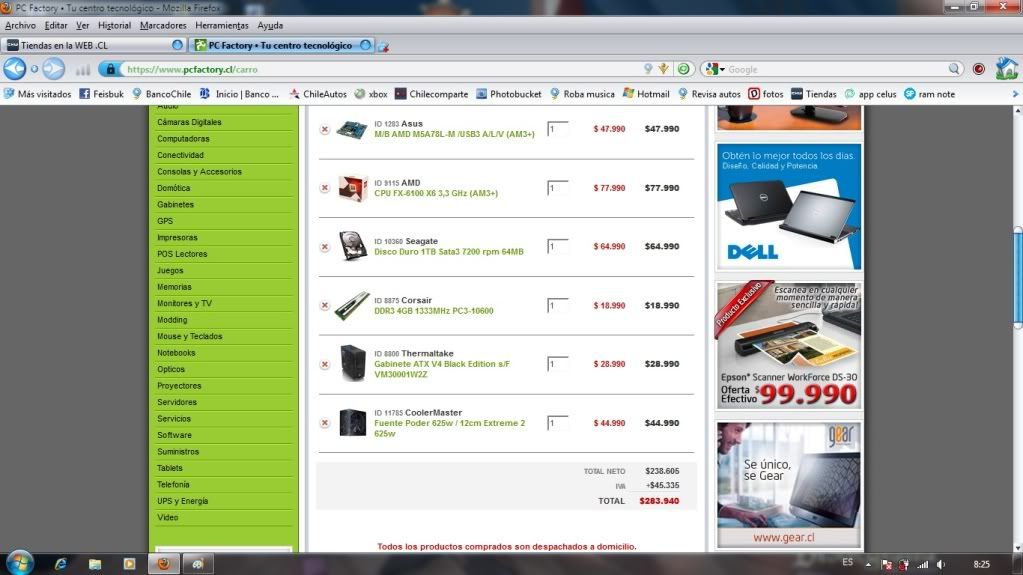1023x575 pixels.
Task: Remove CoolerMaster power supply from cart
Action: click(x=324, y=423)
